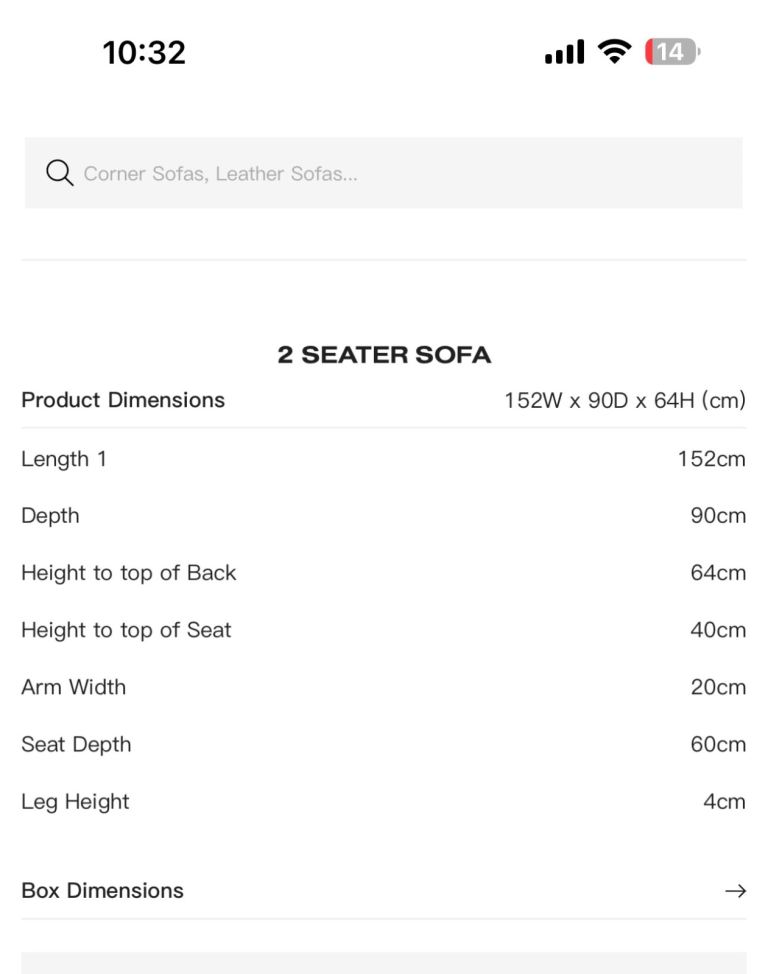Expand the Box Dimensions row
This screenshot has width=768, height=974.
384,891
